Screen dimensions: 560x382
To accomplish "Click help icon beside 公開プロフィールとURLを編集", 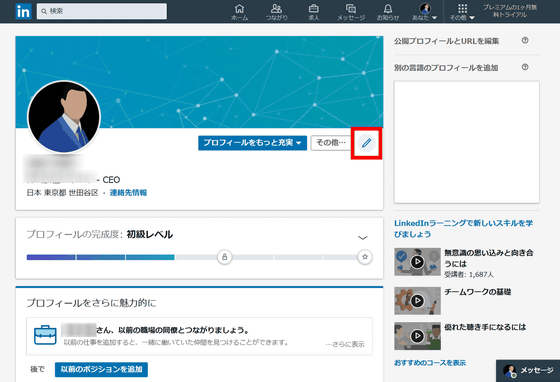I will 525,40.
